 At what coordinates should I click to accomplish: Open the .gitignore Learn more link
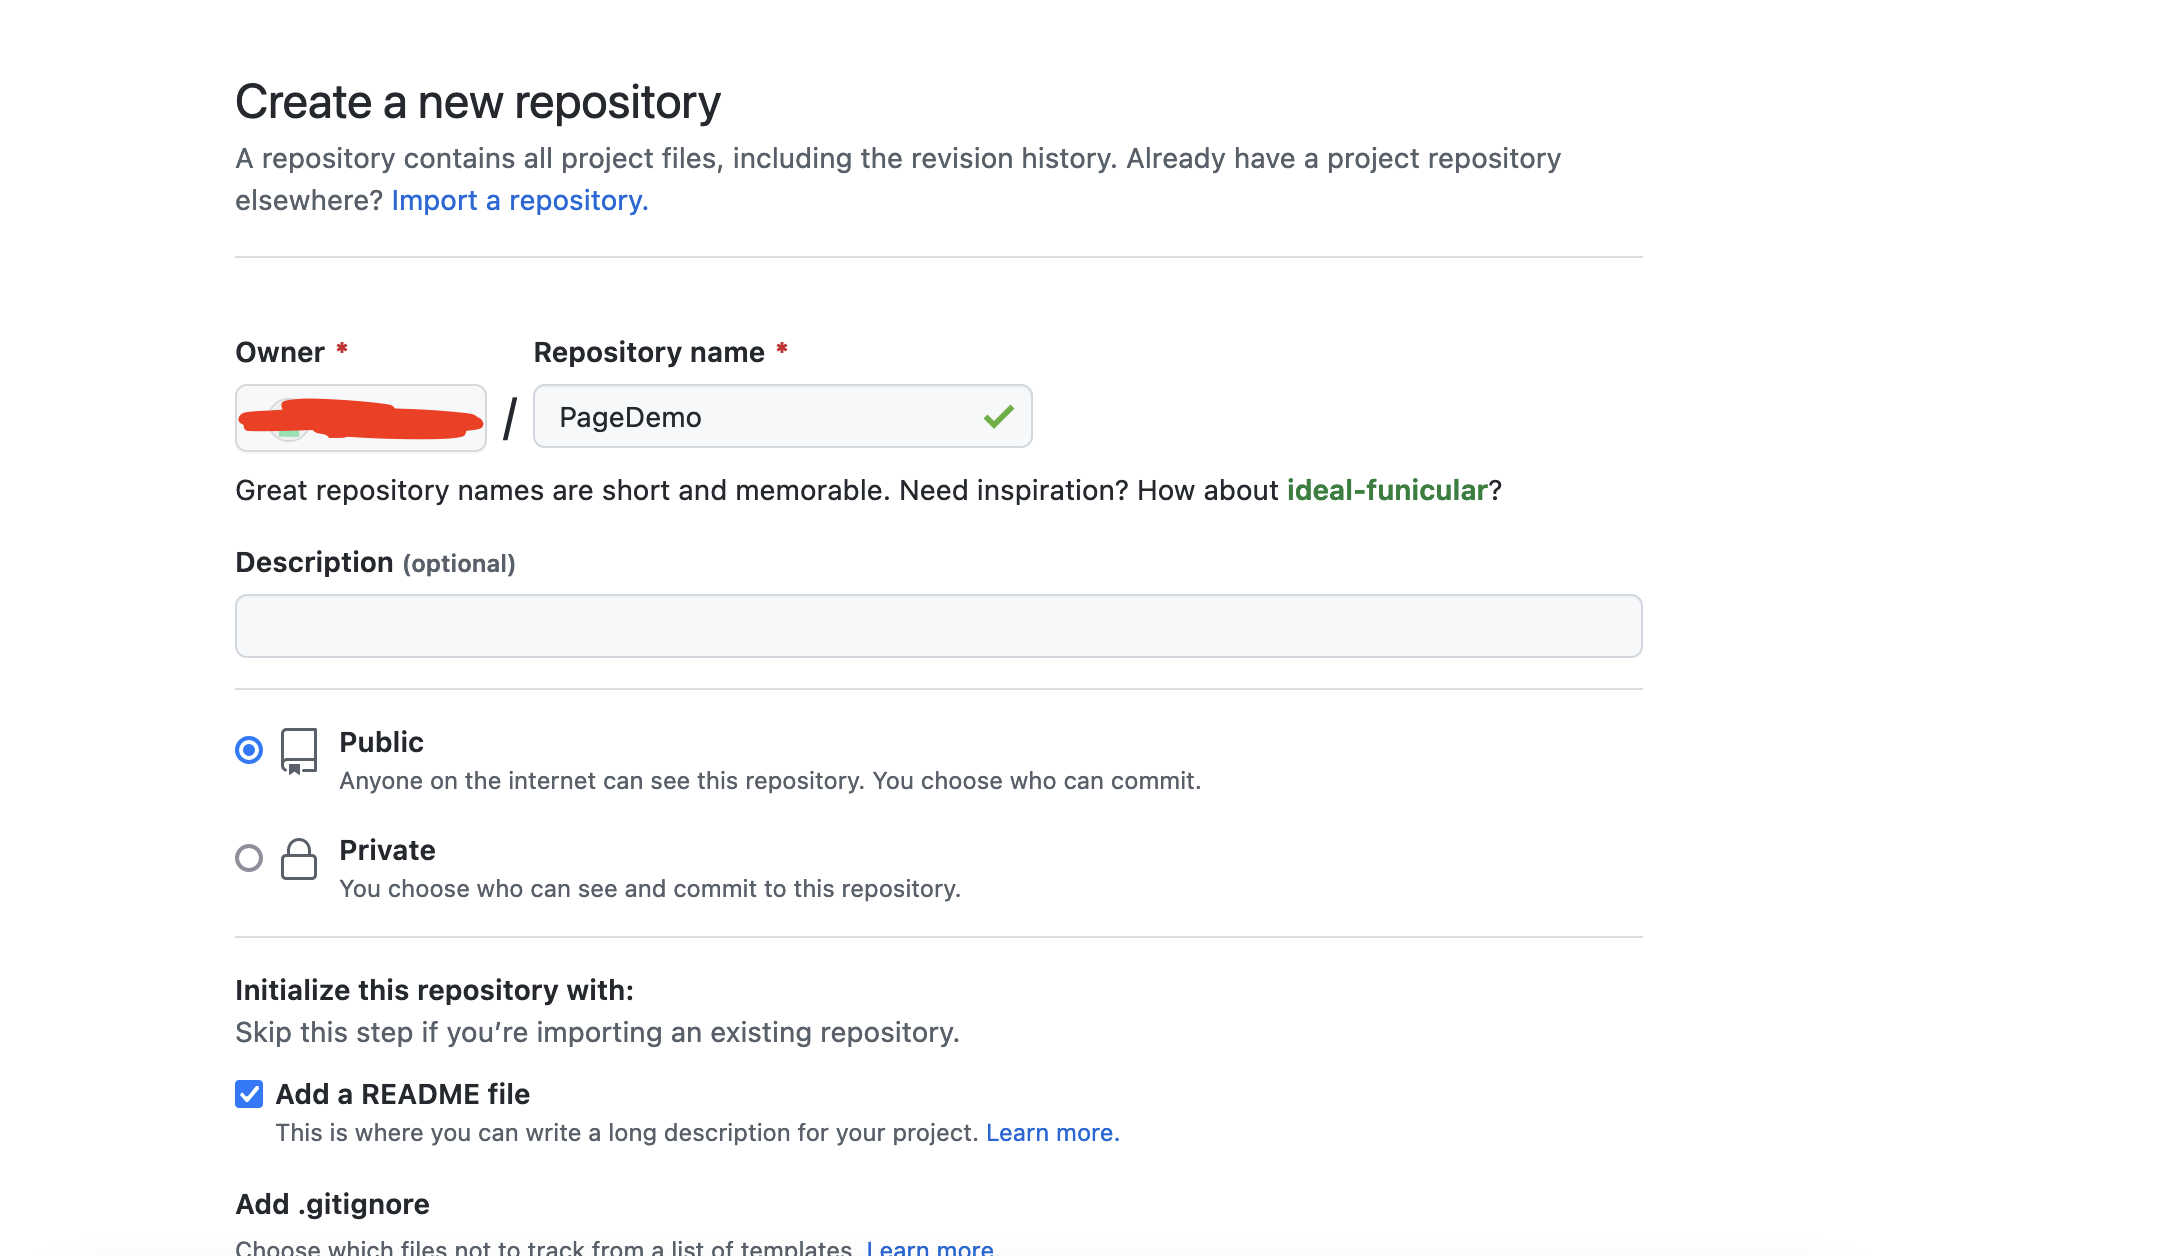(x=929, y=1247)
